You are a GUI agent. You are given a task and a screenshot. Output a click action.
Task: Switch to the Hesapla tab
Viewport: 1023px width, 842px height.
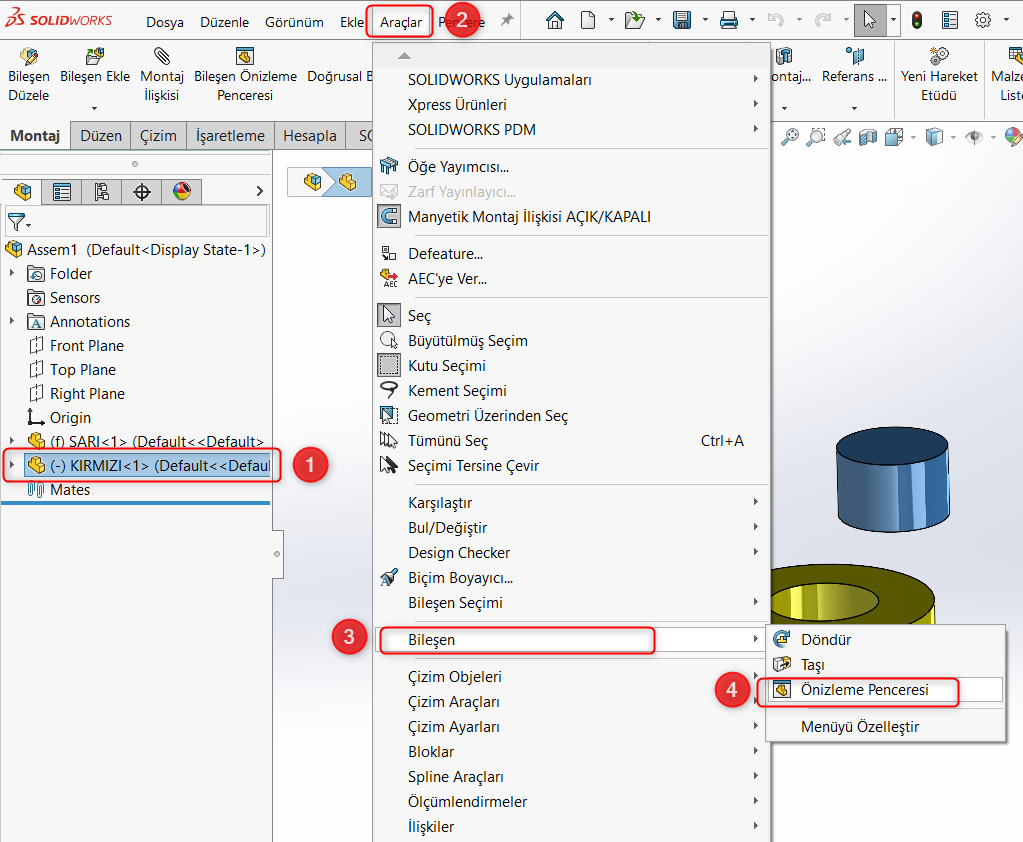(x=310, y=136)
